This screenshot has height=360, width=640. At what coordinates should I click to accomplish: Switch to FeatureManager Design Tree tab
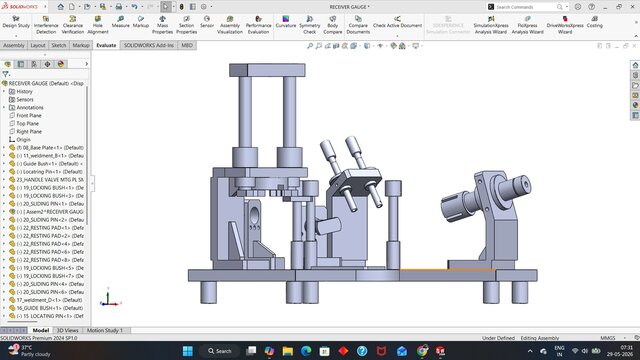7,64
